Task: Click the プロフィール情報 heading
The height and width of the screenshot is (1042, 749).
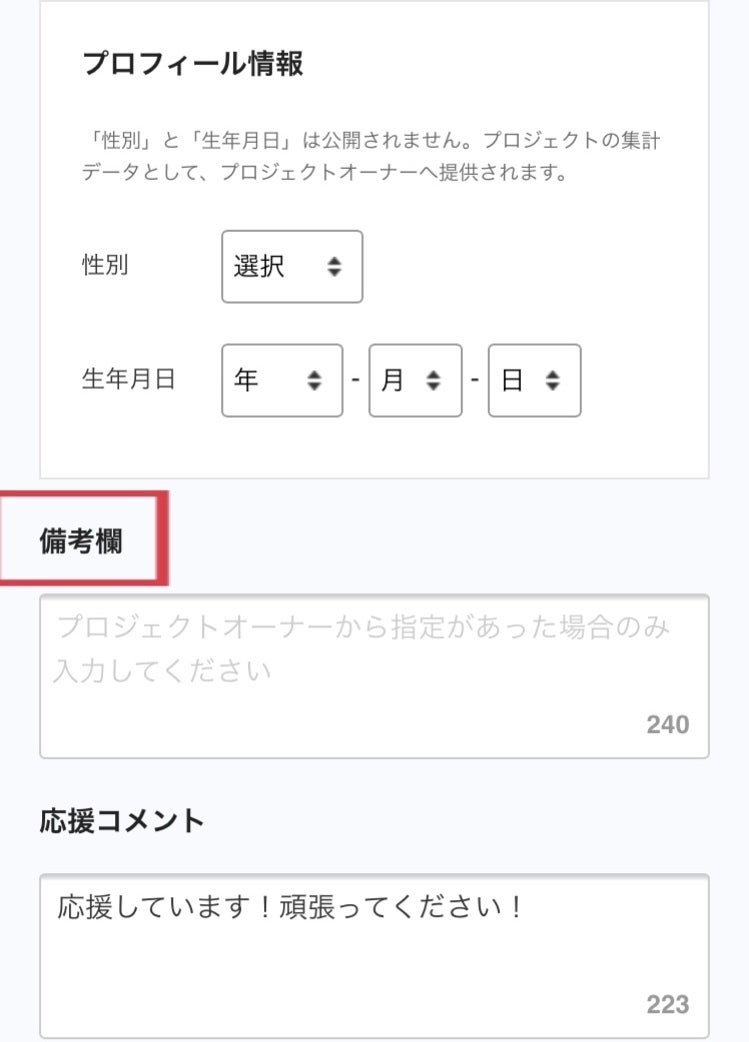Action: pyautogui.click(x=192, y=64)
